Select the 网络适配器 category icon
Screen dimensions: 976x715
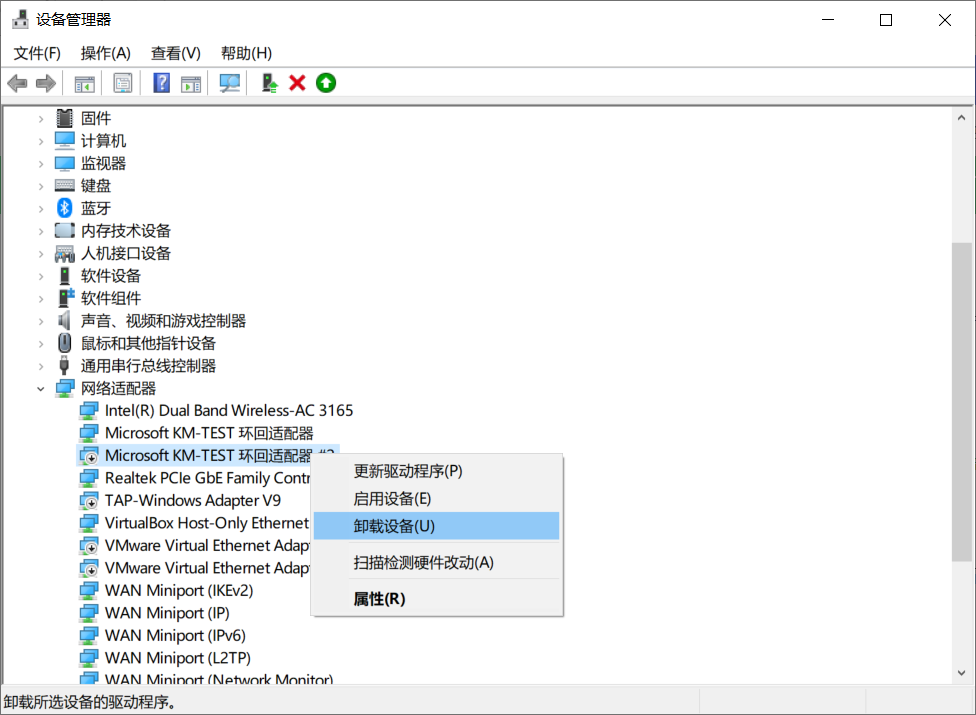pyautogui.click(x=65, y=388)
